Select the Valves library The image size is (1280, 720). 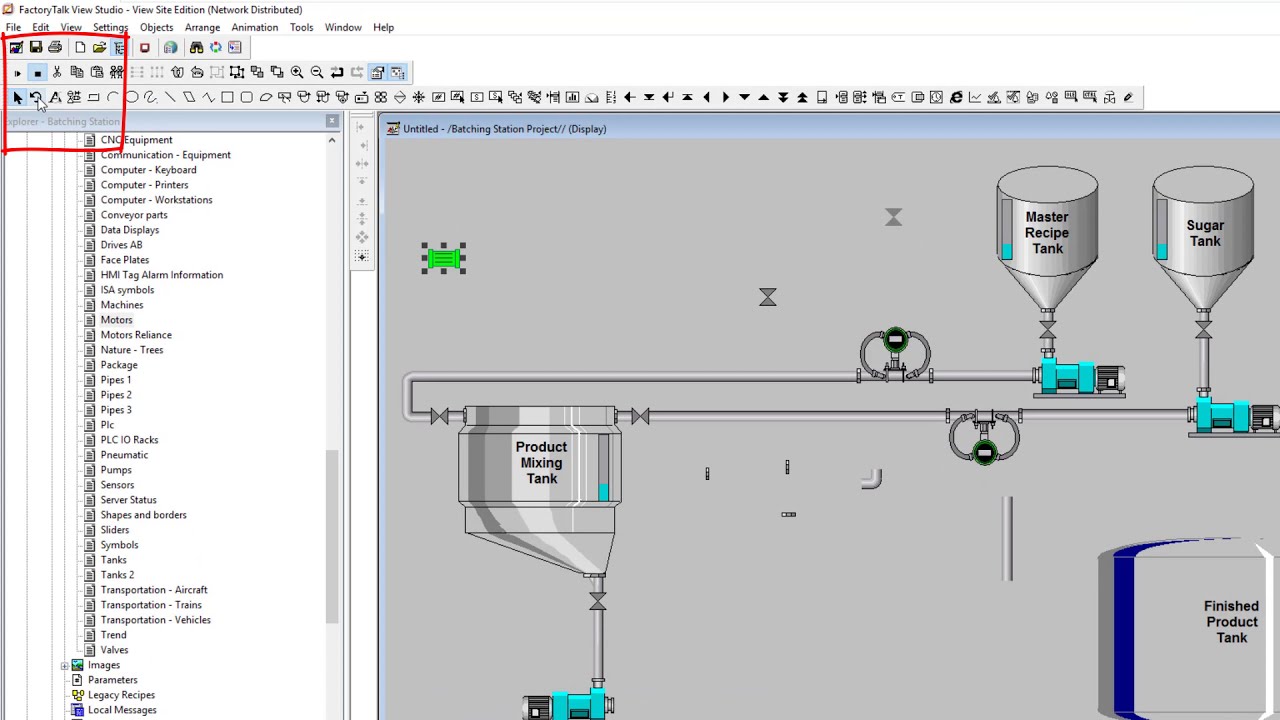pyautogui.click(x=114, y=650)
